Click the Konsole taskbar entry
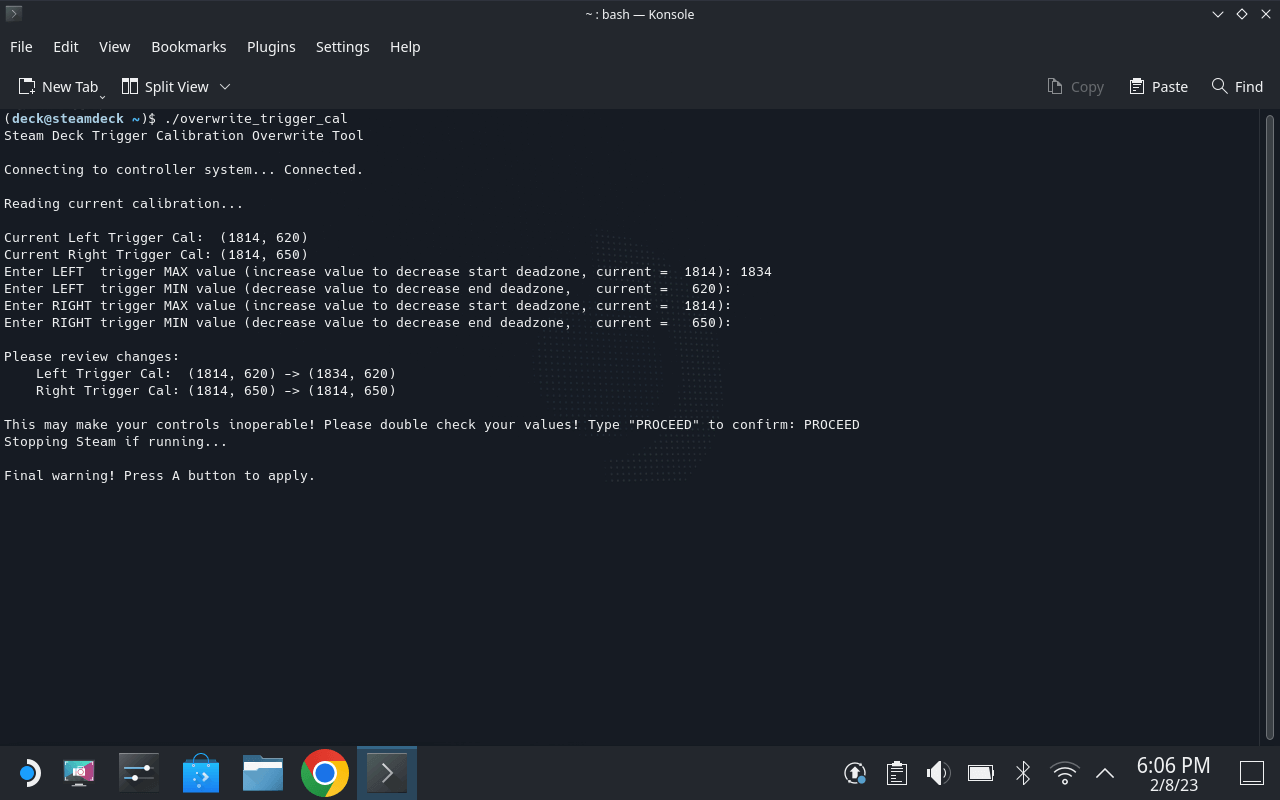The width and height of the screenshot is (1280, 800). [387, 773]
